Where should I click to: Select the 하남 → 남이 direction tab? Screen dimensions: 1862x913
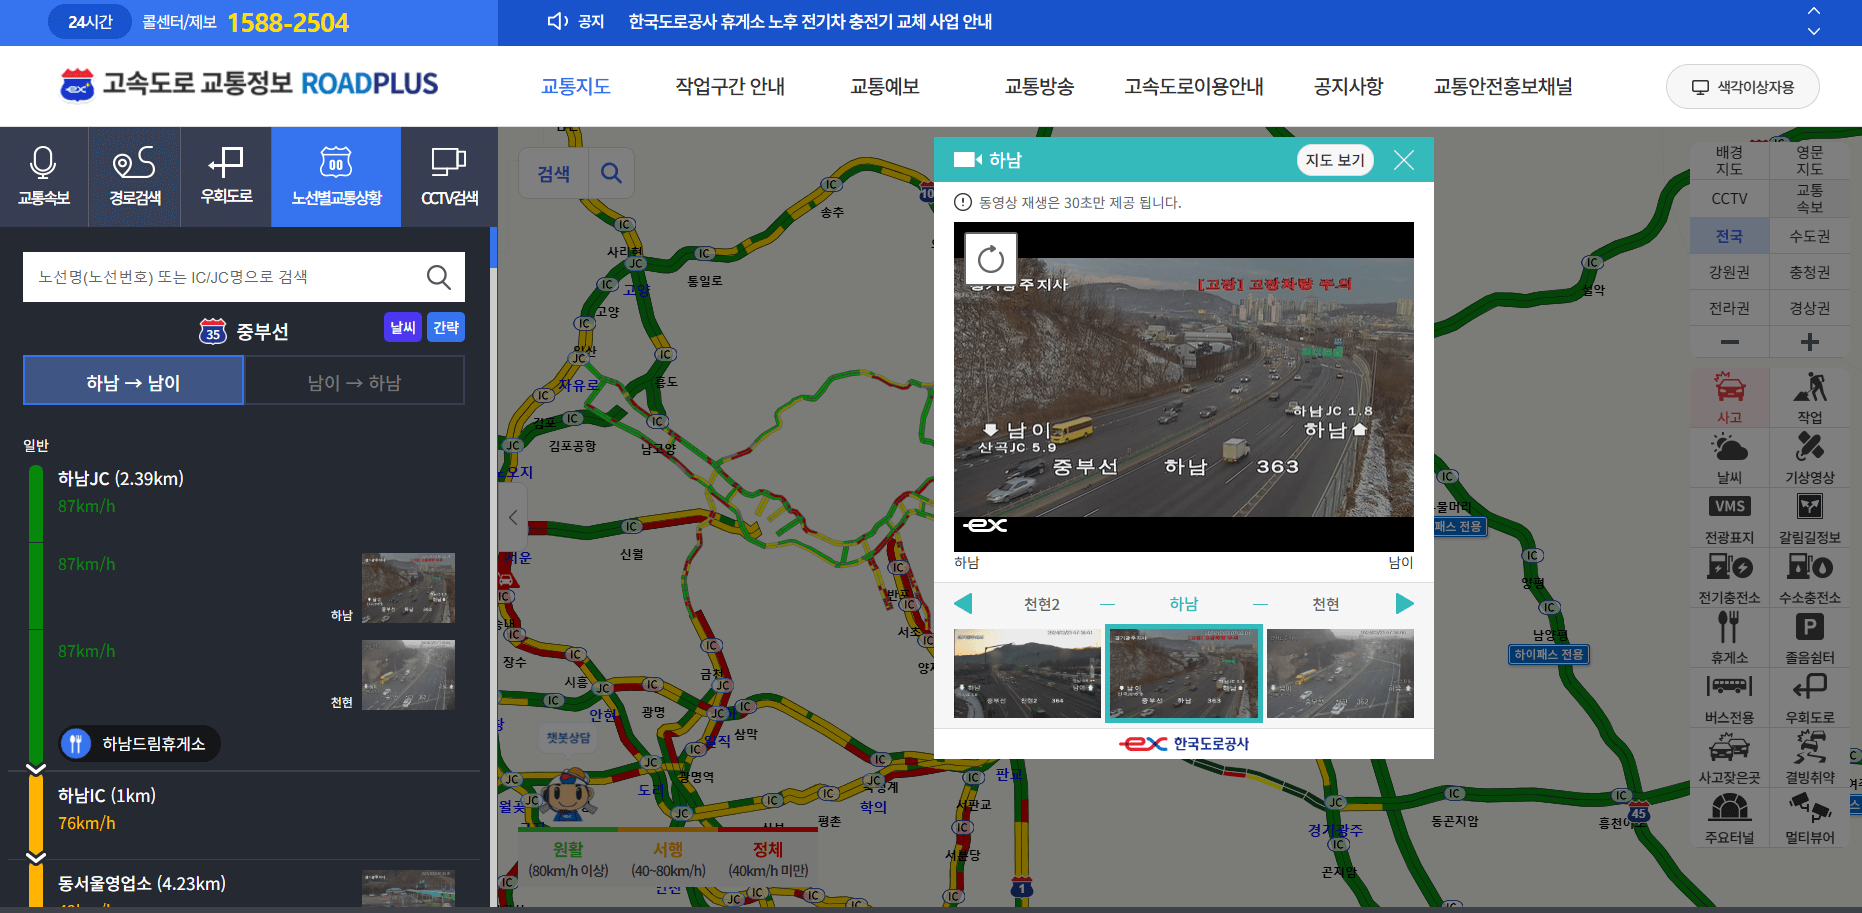(x=133, y=382)
